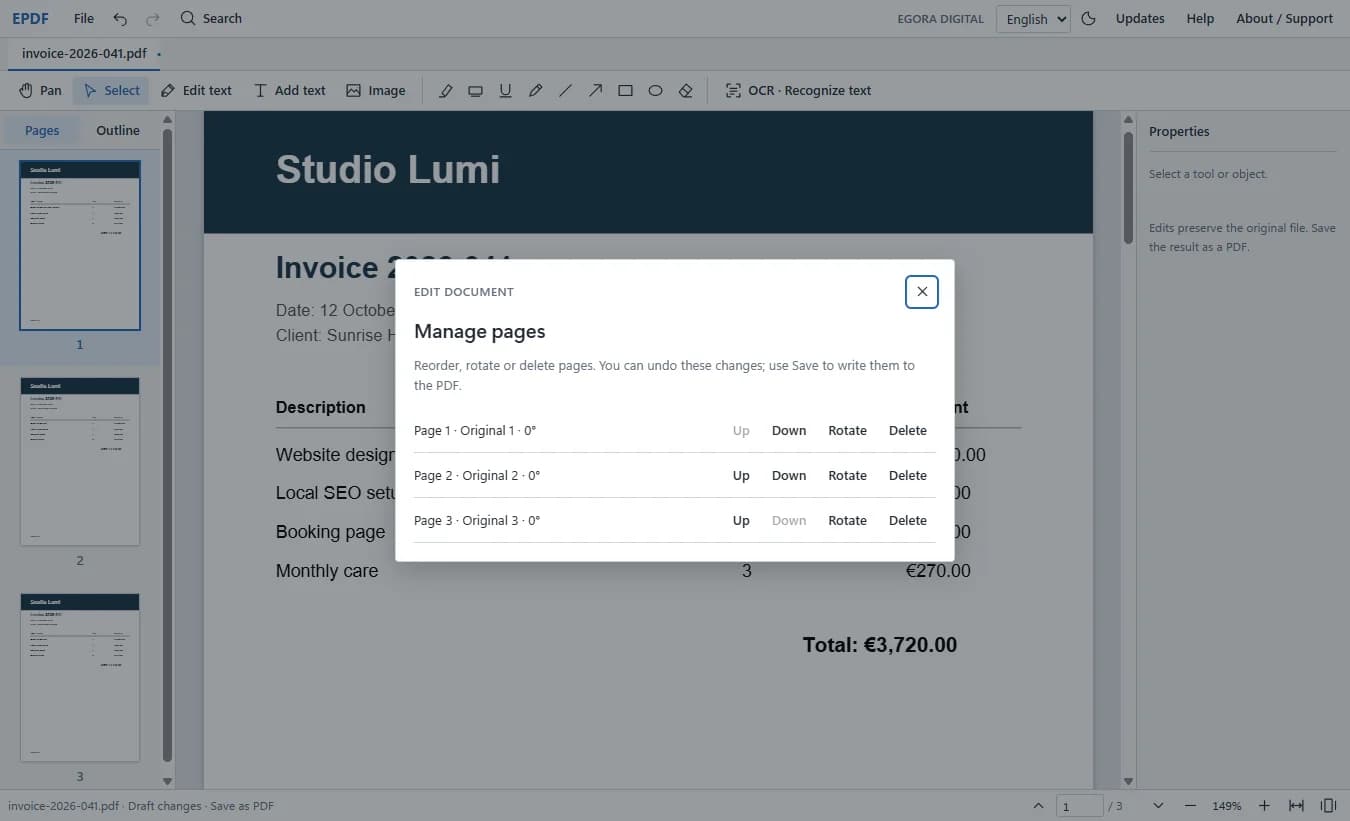The image size is (1350, 821).
Task: Delete Page 2
Action: pos(908,476)
